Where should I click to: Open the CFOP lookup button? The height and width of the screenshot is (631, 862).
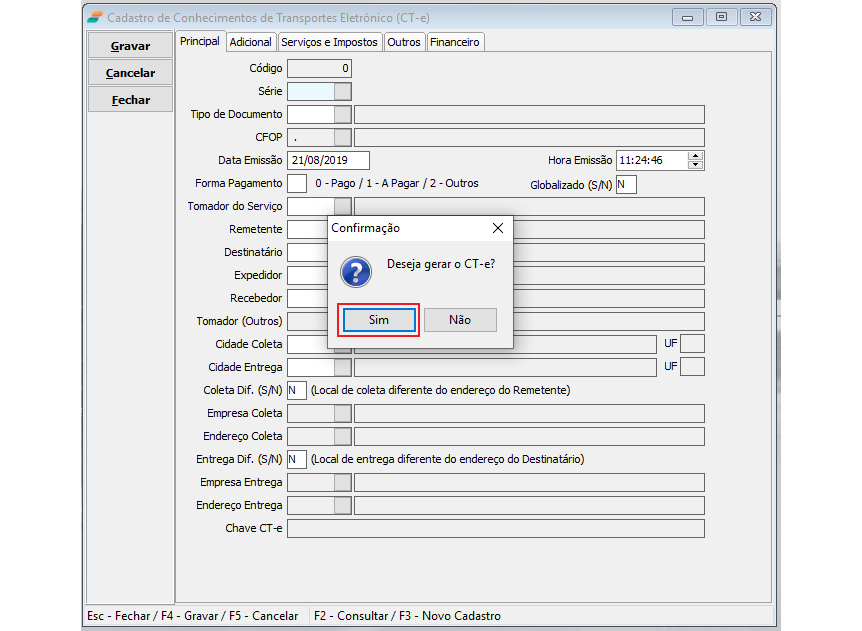(x=343, y=137)
